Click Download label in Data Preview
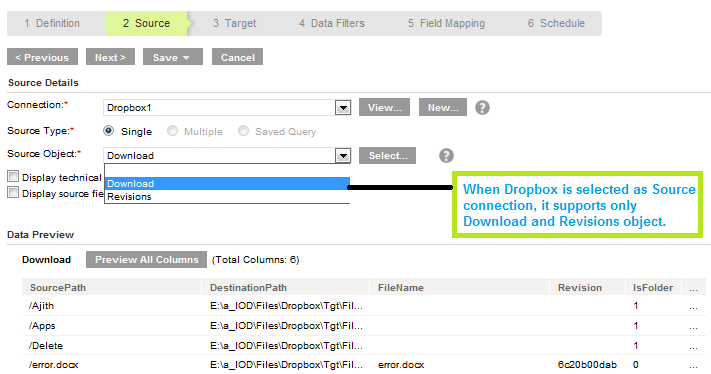Screen dimensions: 711x374 pos(46,260)
